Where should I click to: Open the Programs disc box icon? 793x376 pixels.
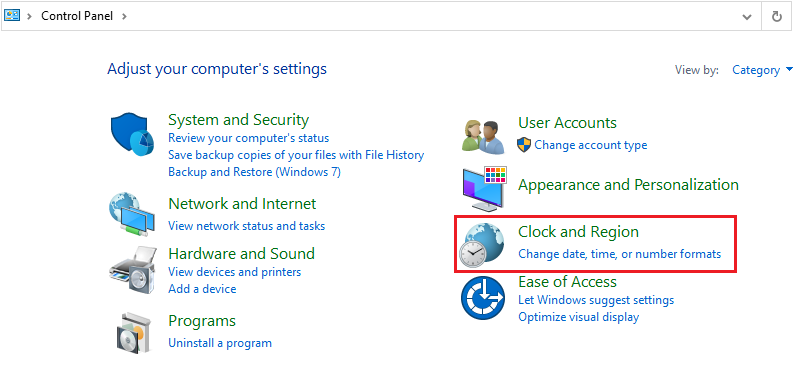tap(133, 333)
